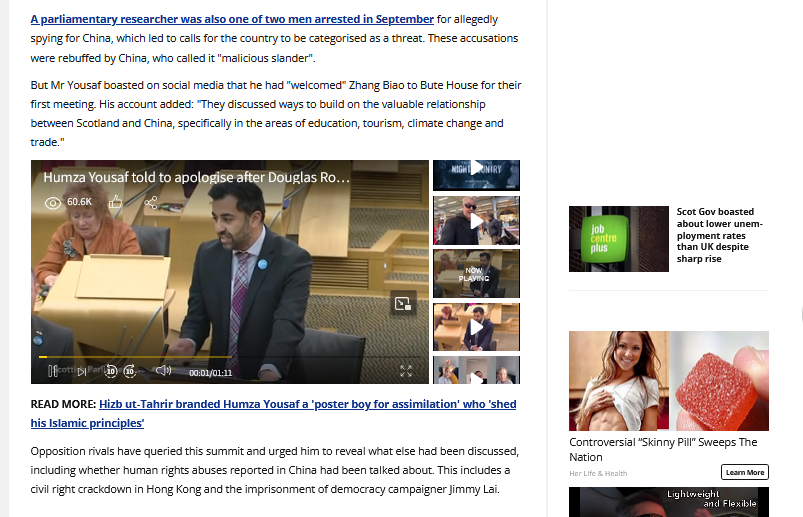Viewport: 803px width, 517px height.
Task: Open Hizb ut-Tahrir branded Humza Yousaf link
Action: point(273,414)
